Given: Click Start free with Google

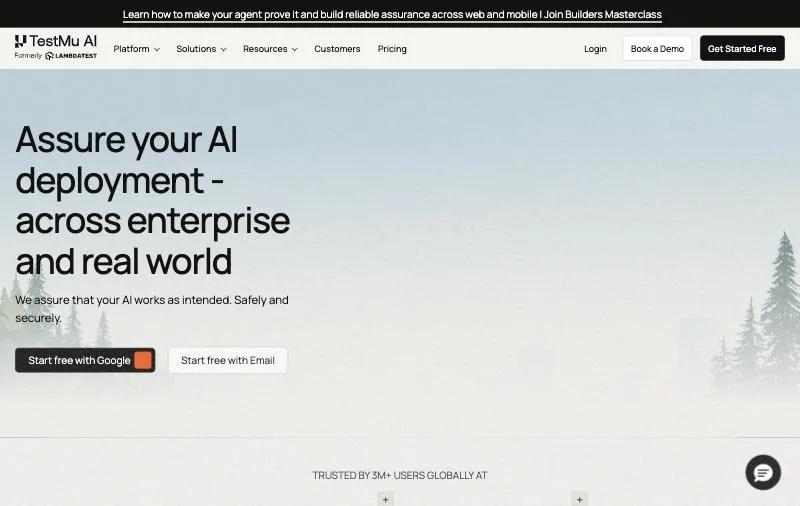Looking at the screenshot, I should click(85, 360).
